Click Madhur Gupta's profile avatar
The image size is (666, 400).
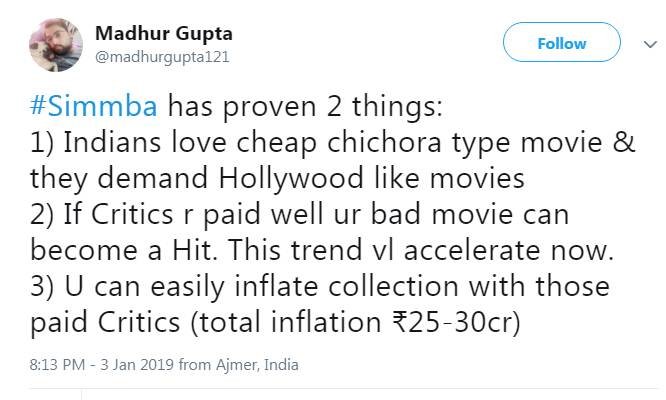pyautogui.click(x=55, y=44)
